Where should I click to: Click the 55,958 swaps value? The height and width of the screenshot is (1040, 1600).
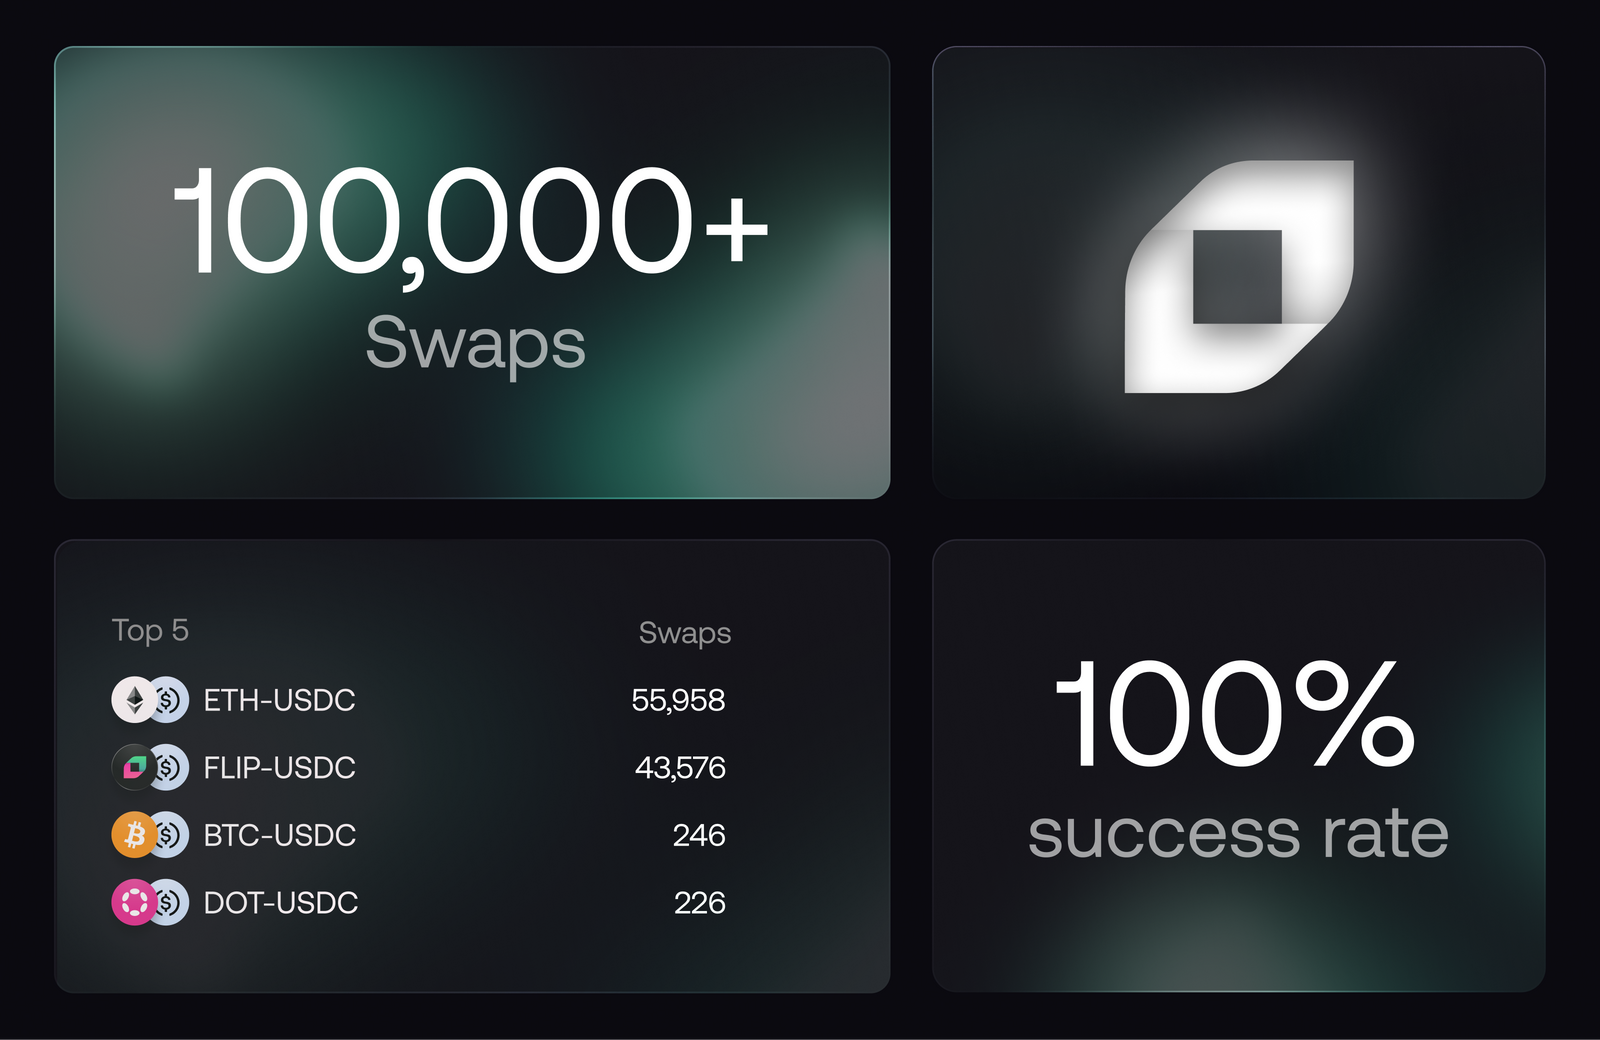point(678,700)
